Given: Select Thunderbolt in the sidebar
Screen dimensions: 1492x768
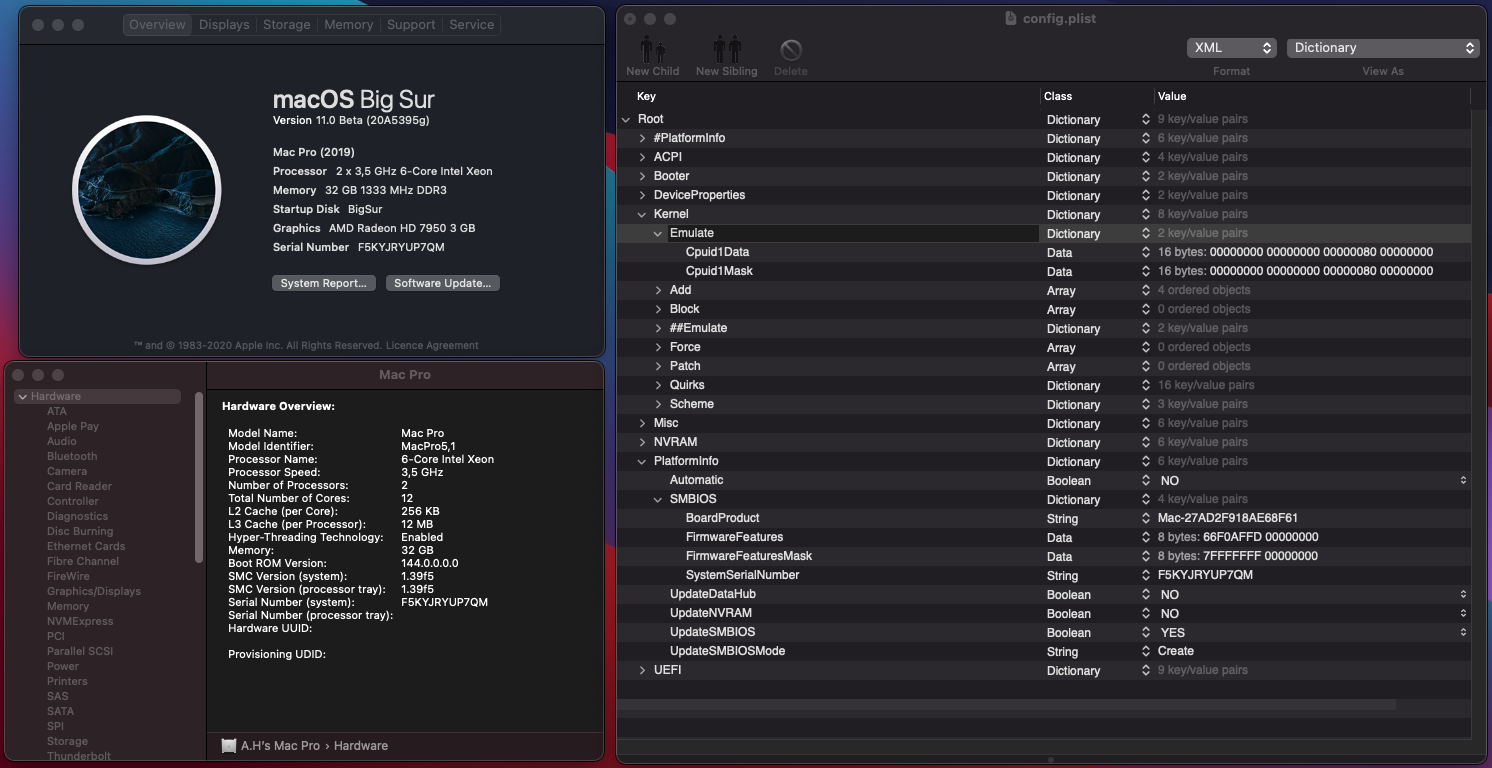Looking at the screenshot, I should tap(79, 756).
